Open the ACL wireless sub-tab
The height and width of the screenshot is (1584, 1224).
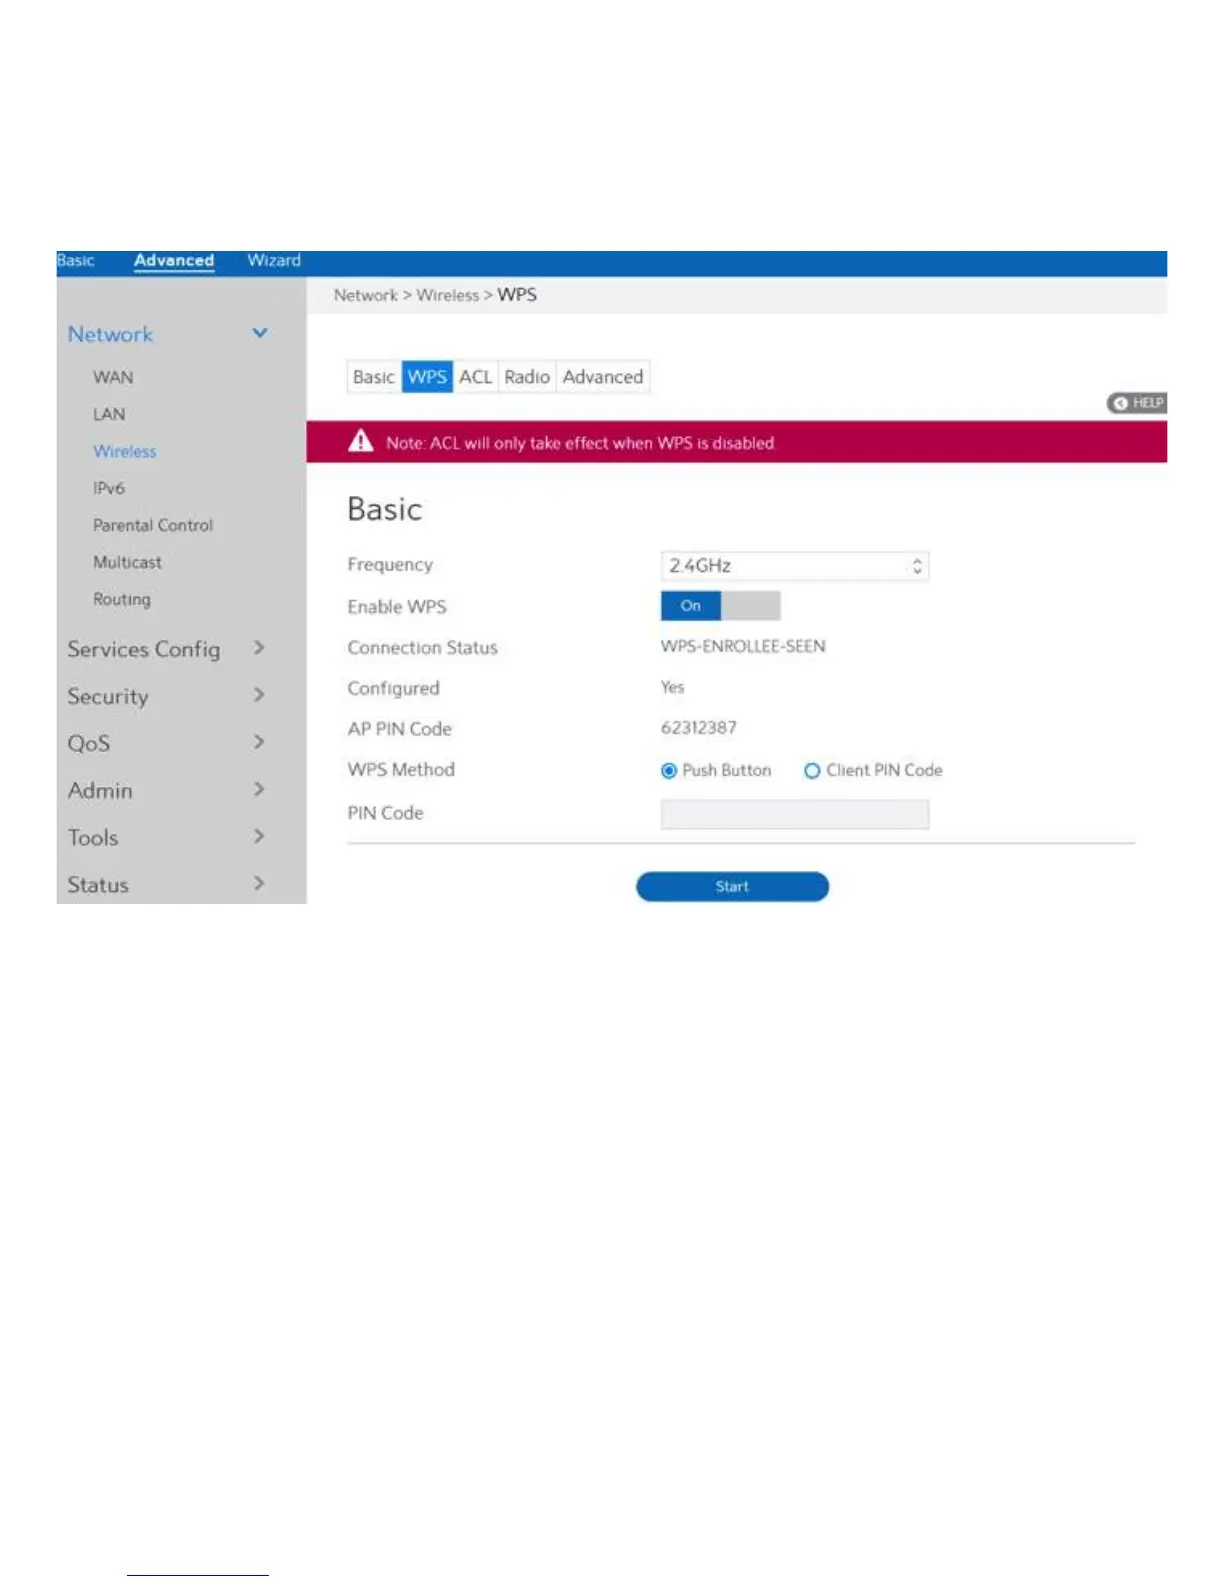(x=475, y=377)
